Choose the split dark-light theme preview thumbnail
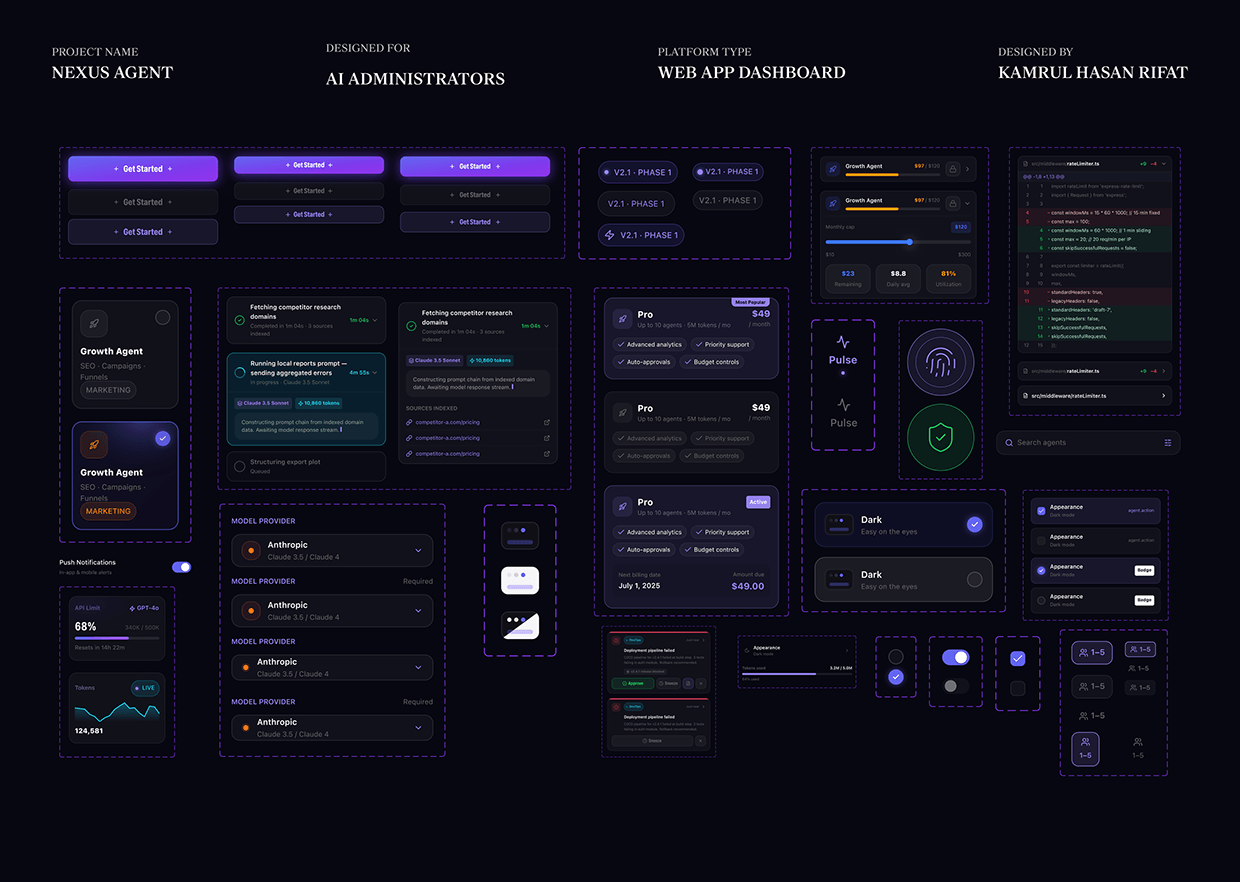Viewport: 1240px width, 882px height. (x=520, y=625)
